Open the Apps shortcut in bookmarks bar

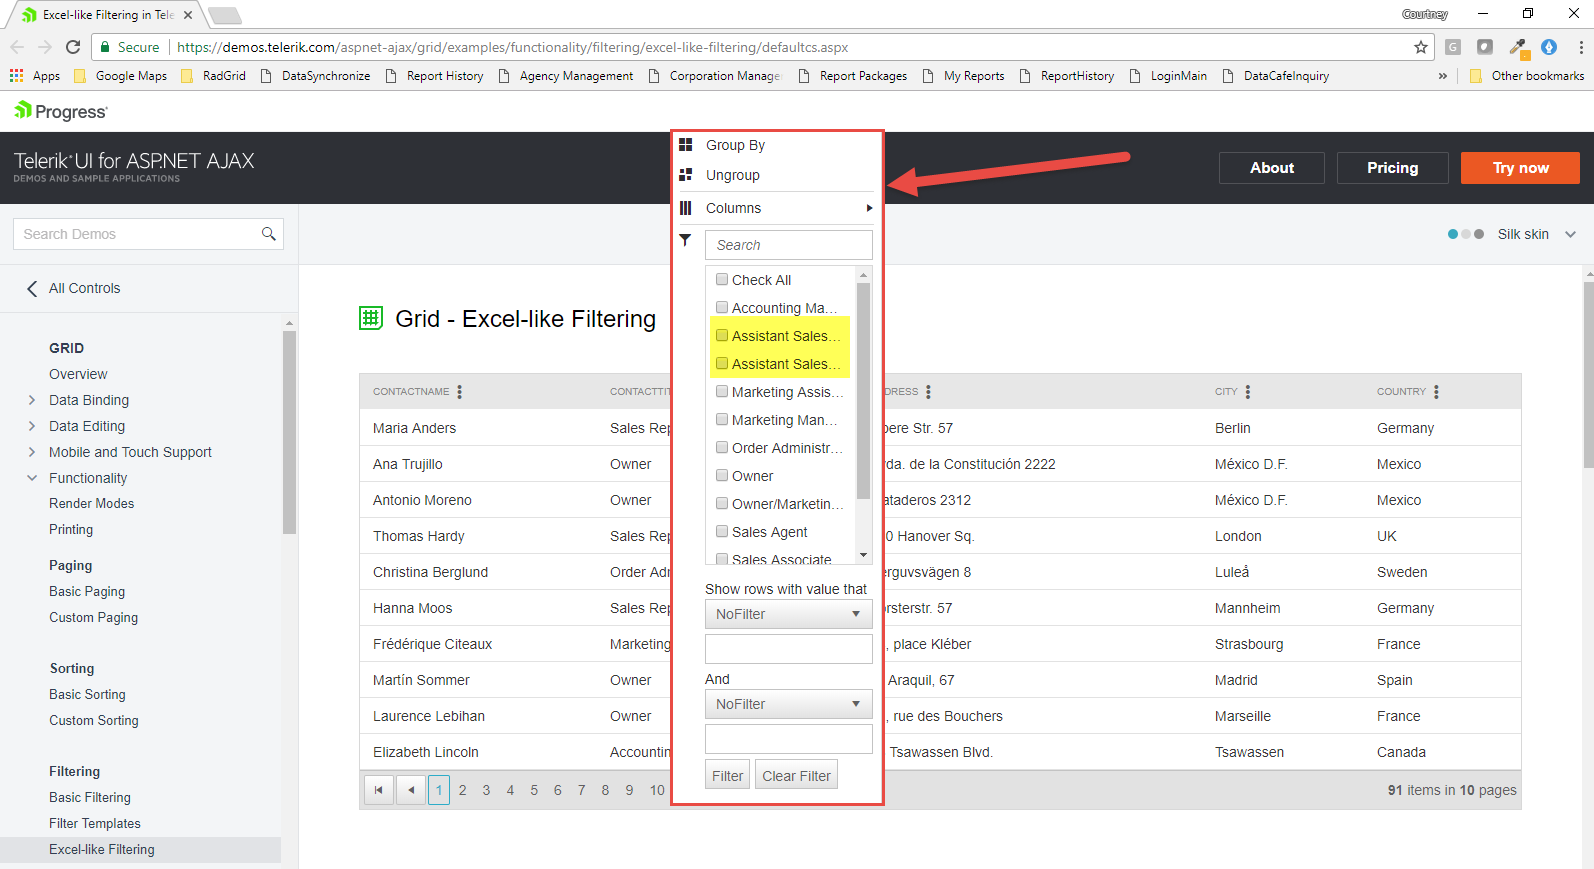[x=35, y=76]
